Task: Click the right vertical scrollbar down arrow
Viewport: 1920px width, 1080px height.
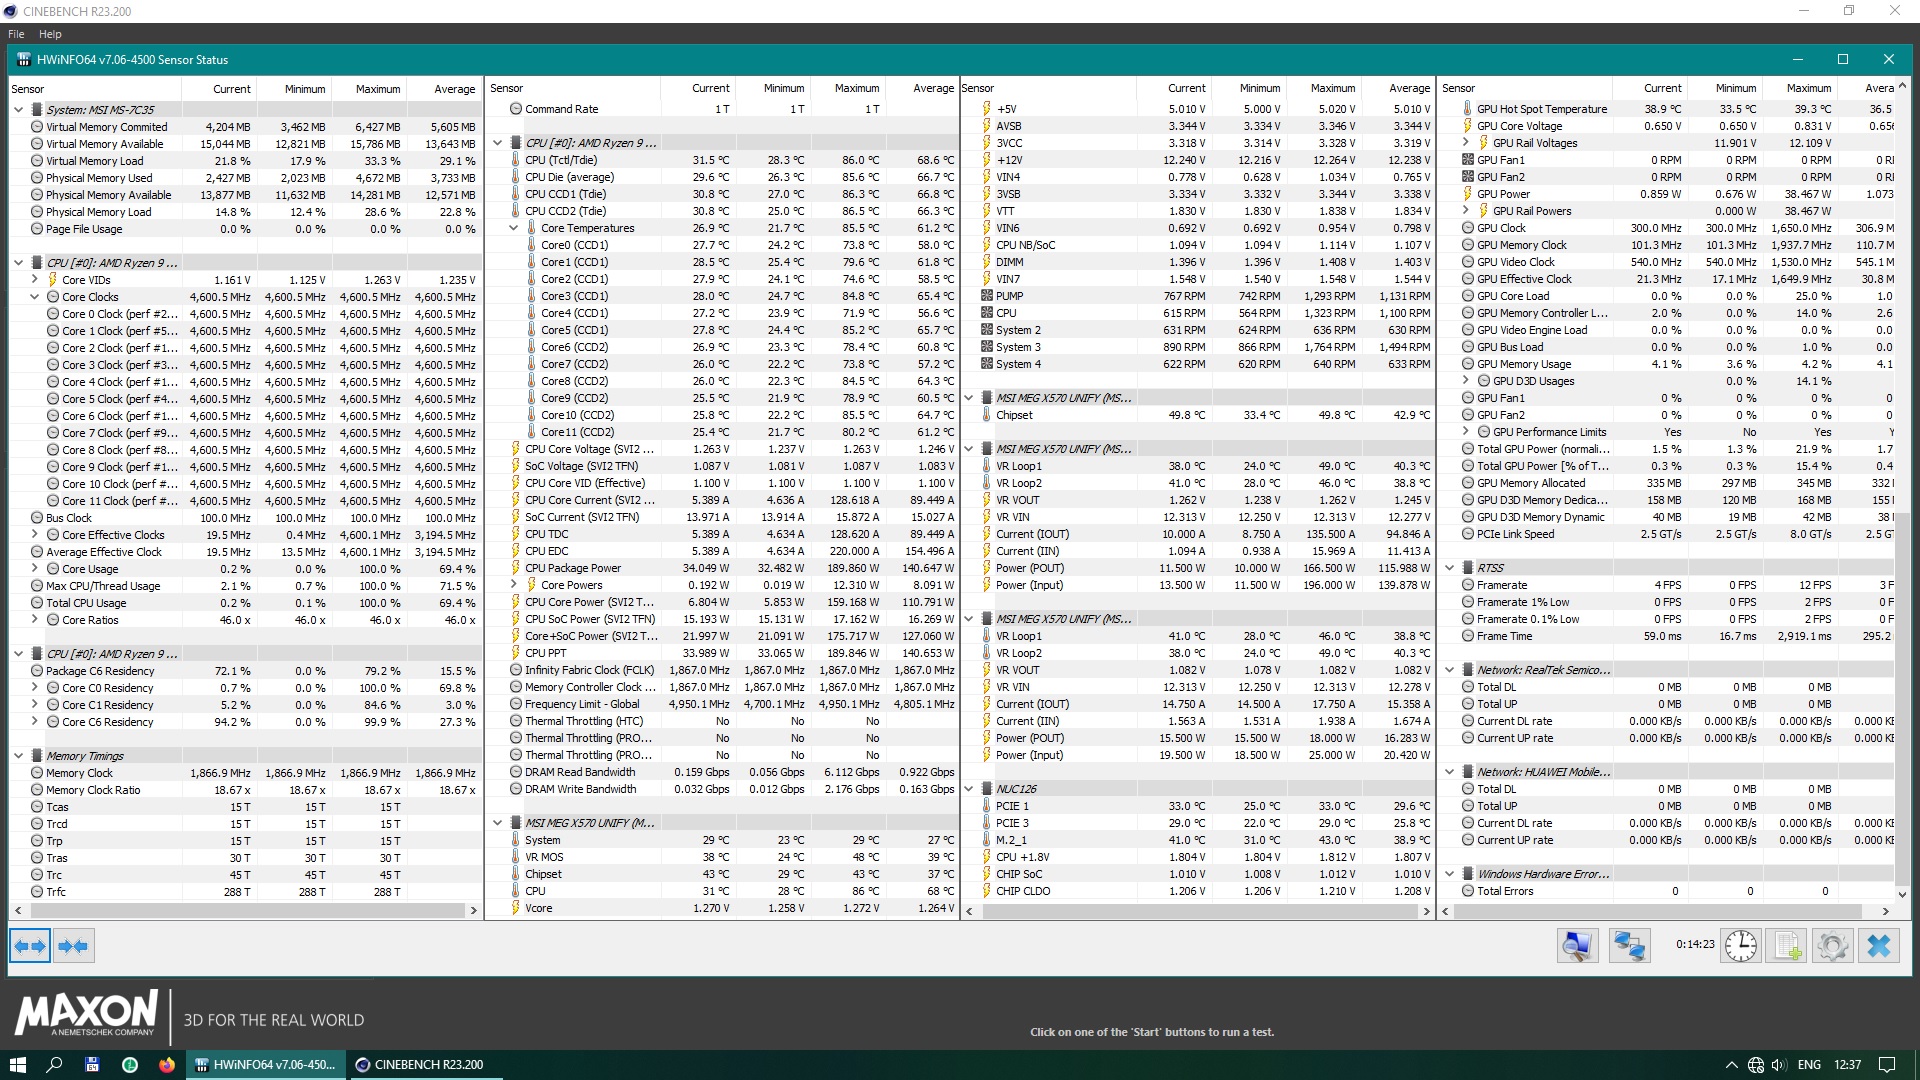Action: click(x=1902, y=894)
